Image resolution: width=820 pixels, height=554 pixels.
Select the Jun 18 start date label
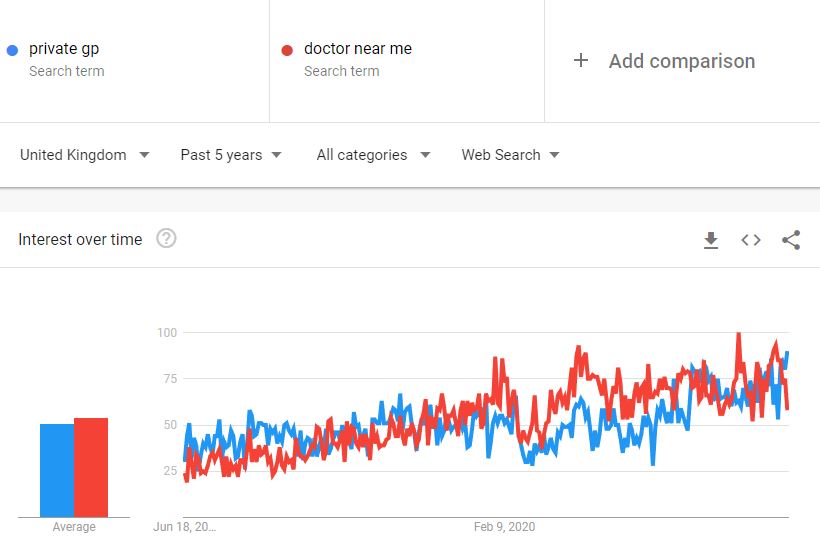(184, 527)
